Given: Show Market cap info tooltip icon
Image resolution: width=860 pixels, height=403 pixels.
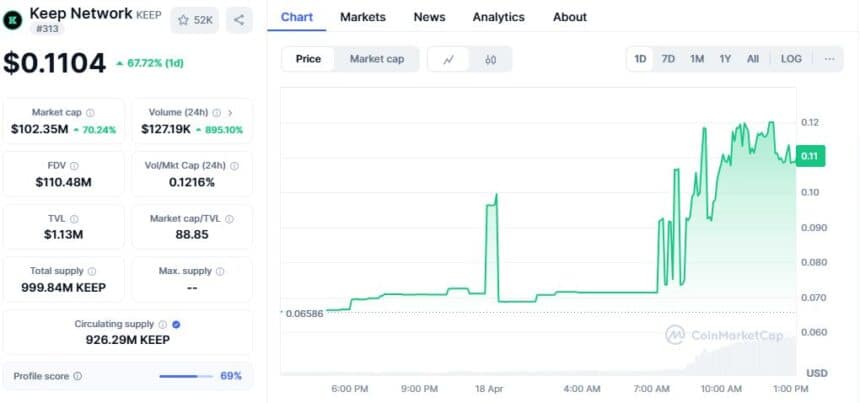Looking at the screenshot, I should pos(90,113).
